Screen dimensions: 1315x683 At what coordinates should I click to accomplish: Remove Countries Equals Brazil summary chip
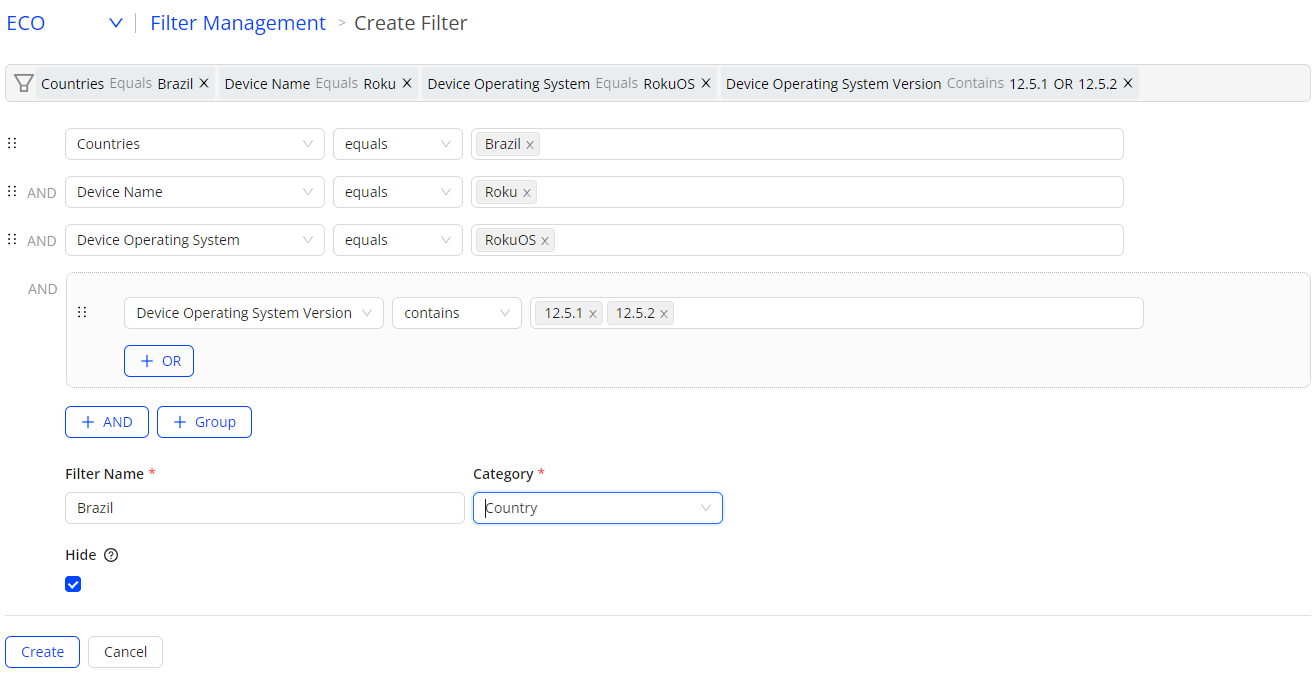[x=204, y=83]
